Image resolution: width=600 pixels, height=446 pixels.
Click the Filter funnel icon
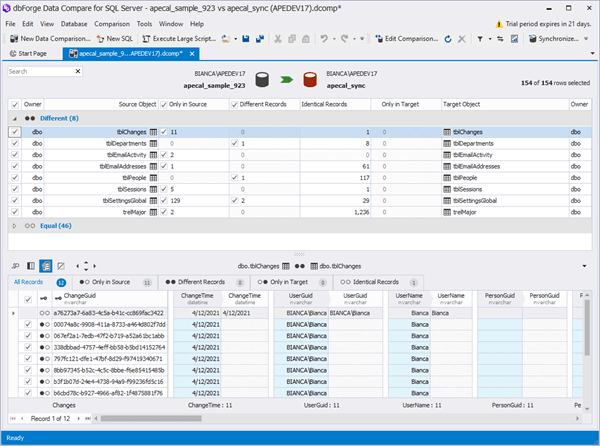click(x=480, y=39)
